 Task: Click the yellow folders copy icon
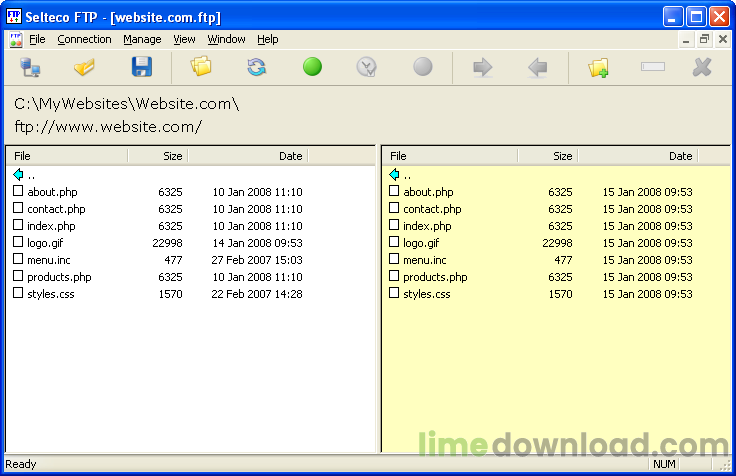(x=201, y=67)
